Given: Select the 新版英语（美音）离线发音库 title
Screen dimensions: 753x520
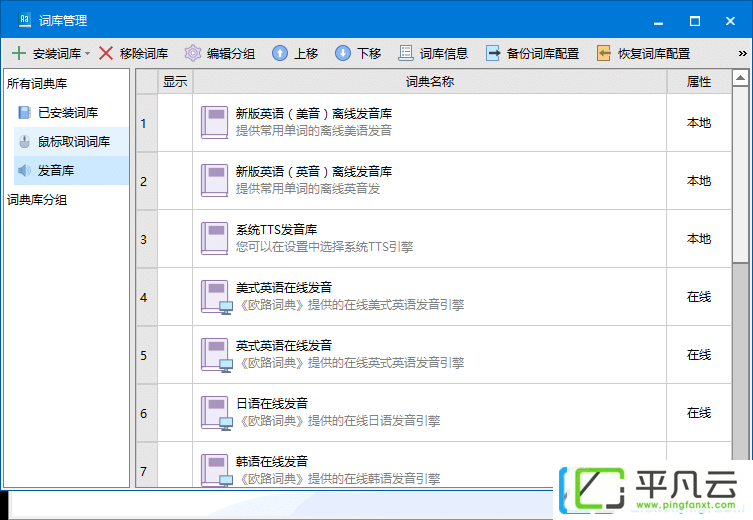Looking at the screenshot, I should [x=314, y=114].
